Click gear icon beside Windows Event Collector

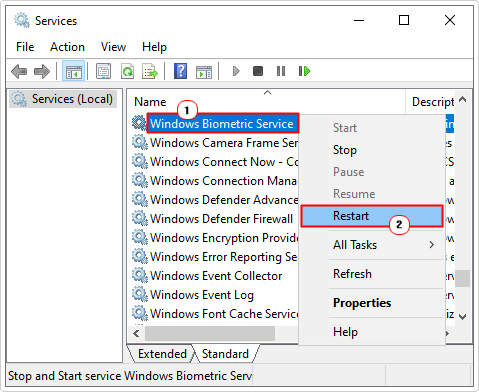[140, 276]
